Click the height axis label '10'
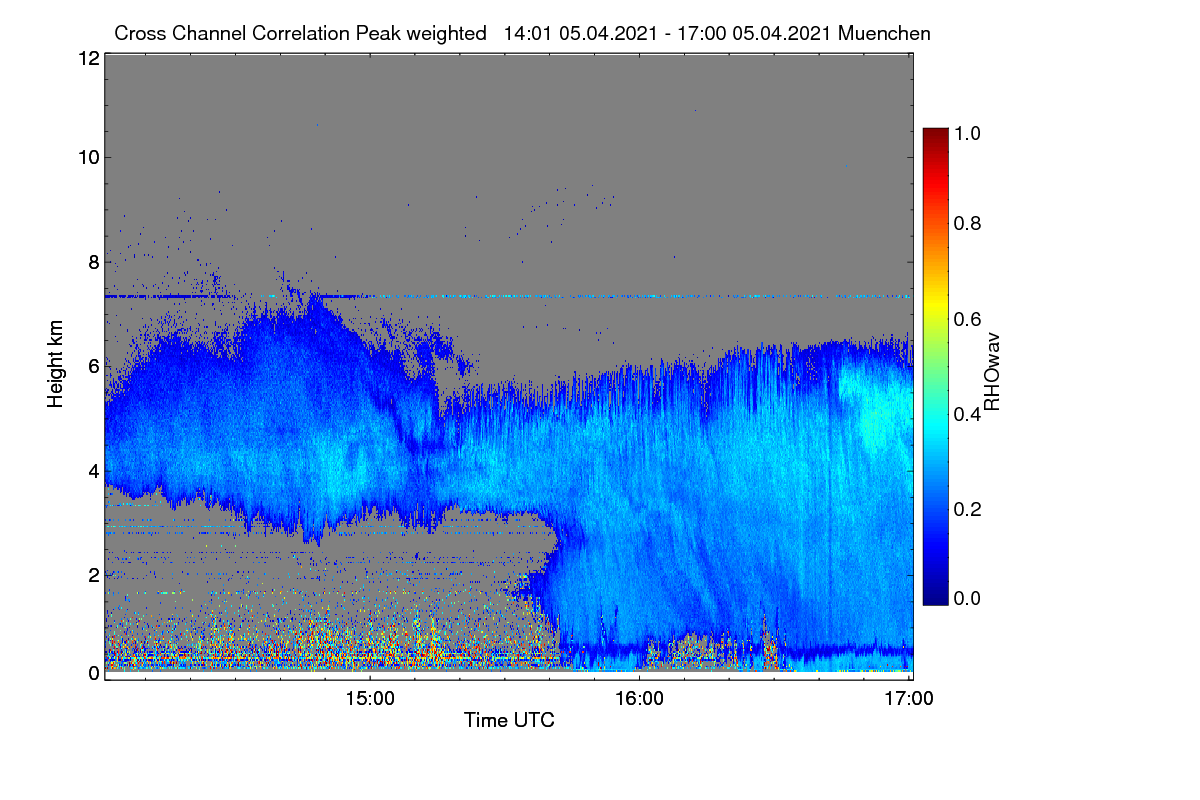Image resolution: width=1200 pixels, height=800 pixels. click(88, 156)
